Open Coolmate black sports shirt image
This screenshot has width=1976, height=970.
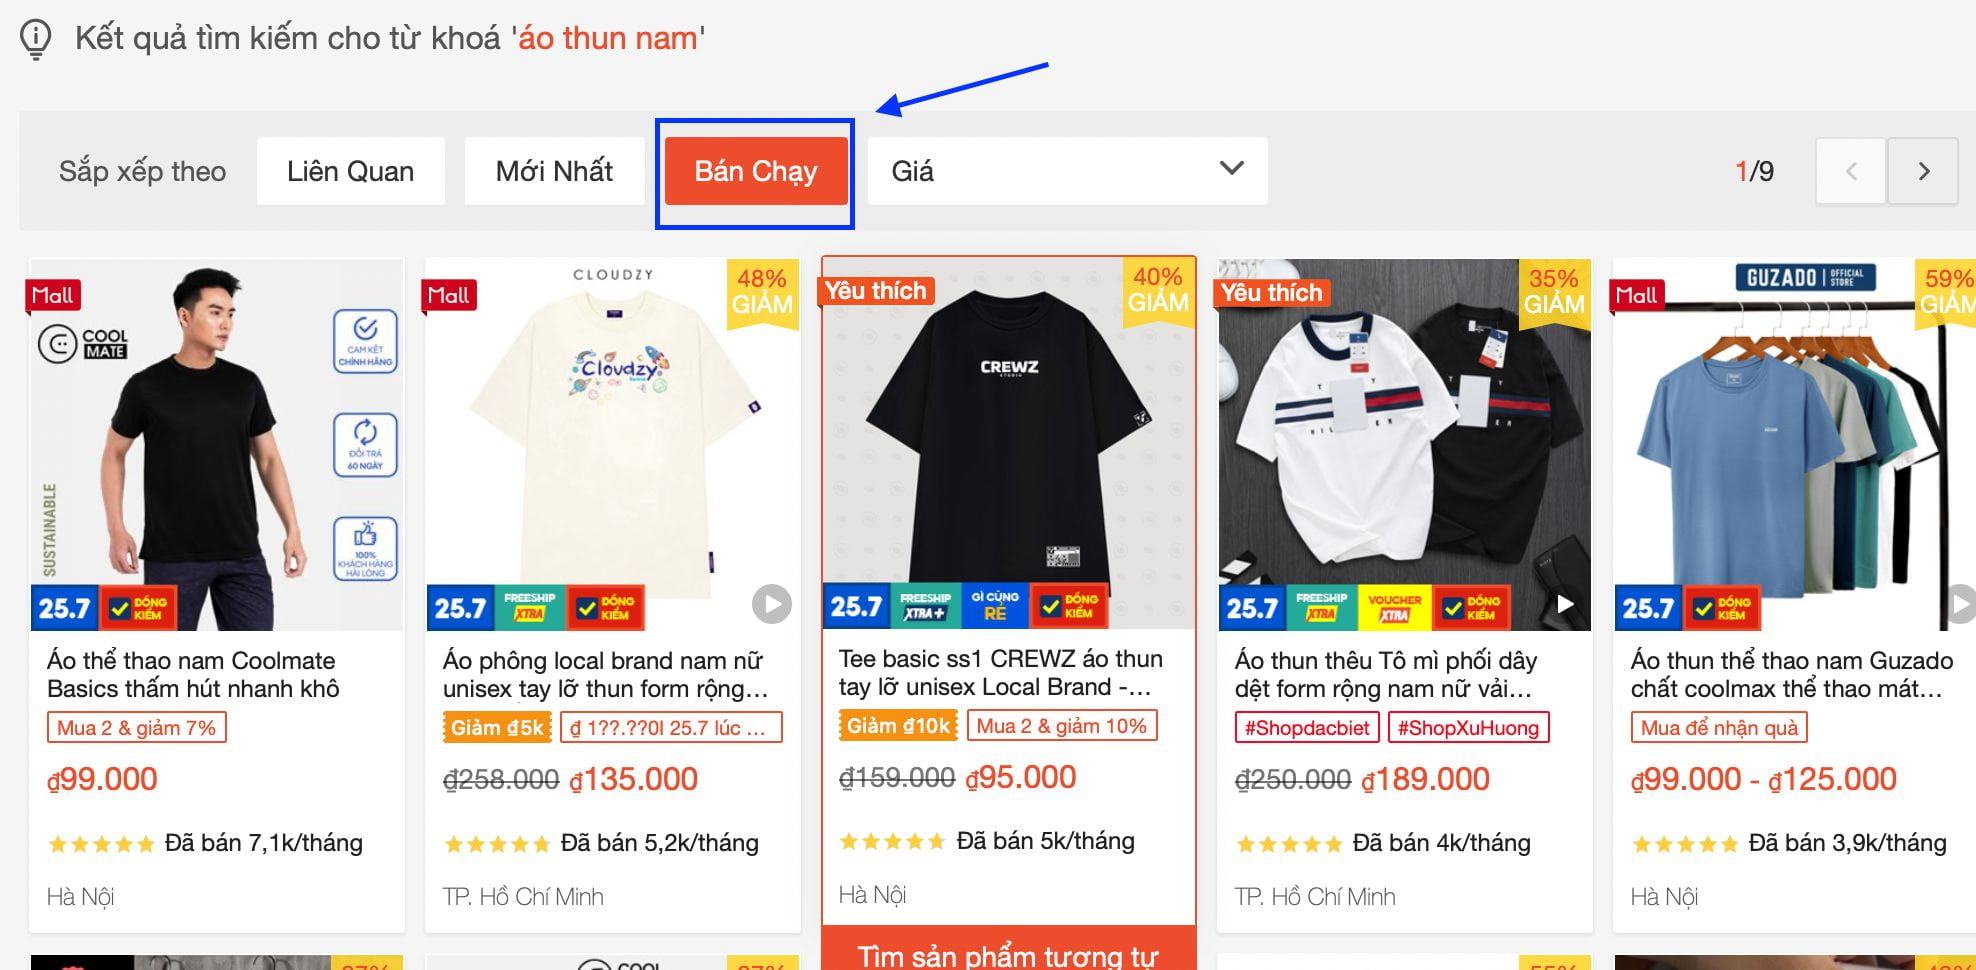pyautogui.click(x=217, y=444)
